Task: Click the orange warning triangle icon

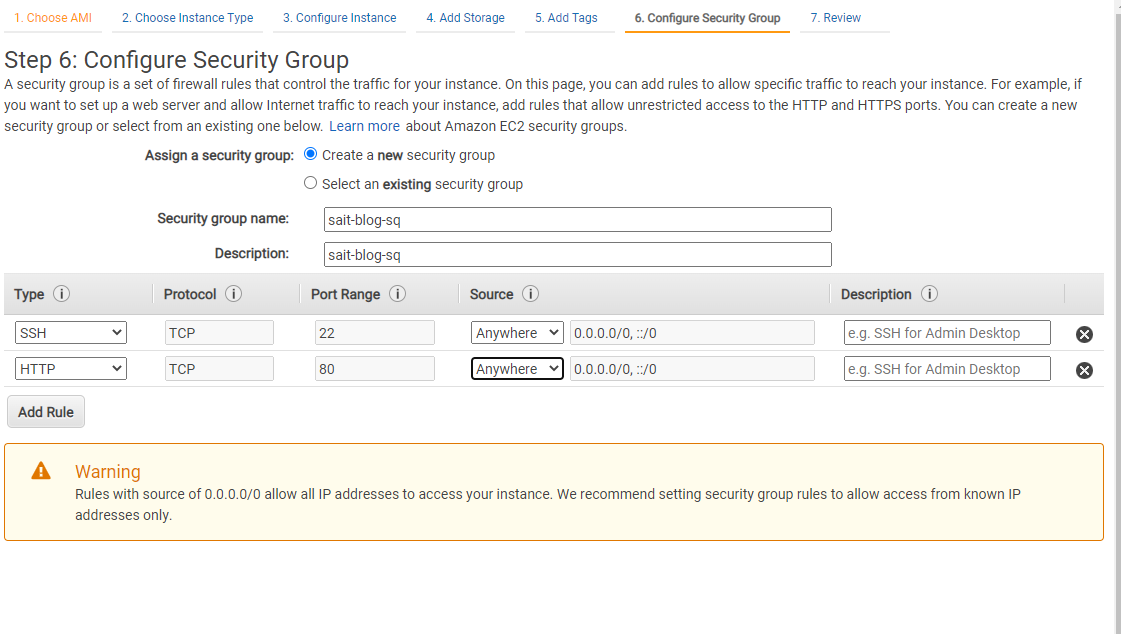Action: pos(41,470)
